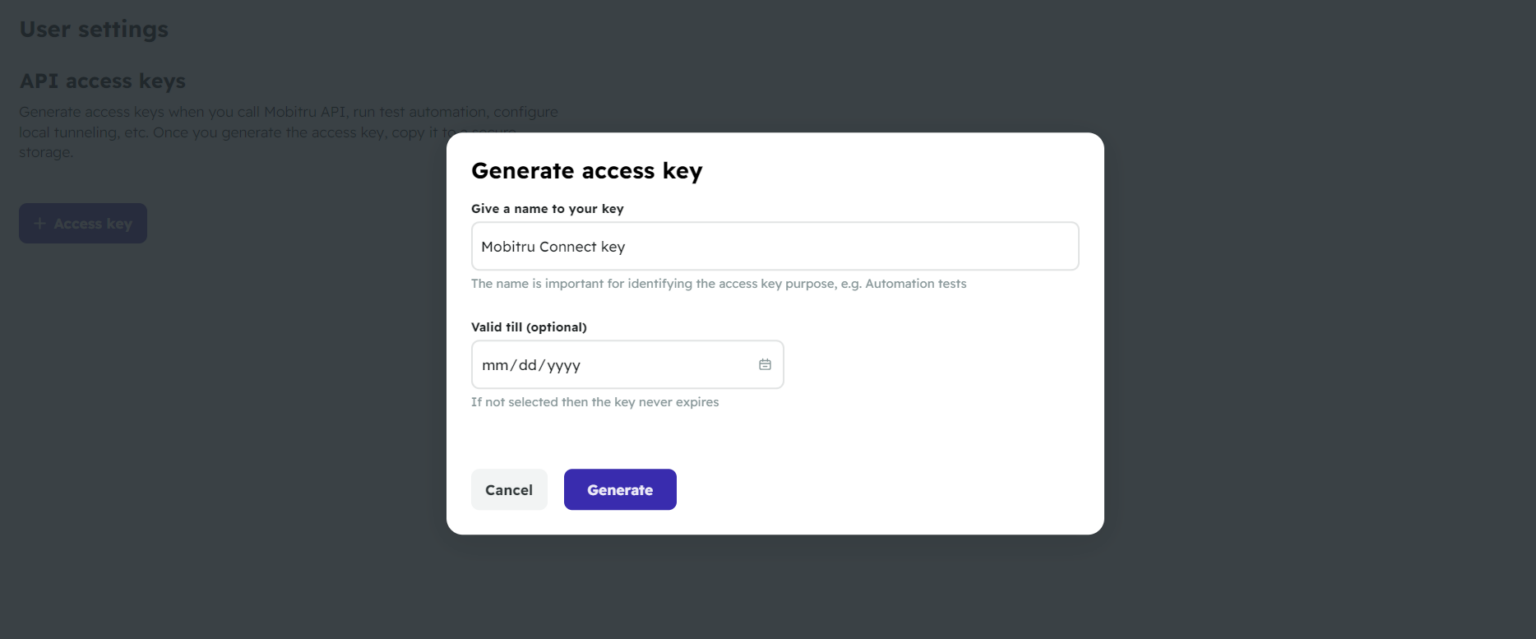This screenshot has height=639, width=1536.
Task: Click the Generate access key dialog title
Action: 587,170
